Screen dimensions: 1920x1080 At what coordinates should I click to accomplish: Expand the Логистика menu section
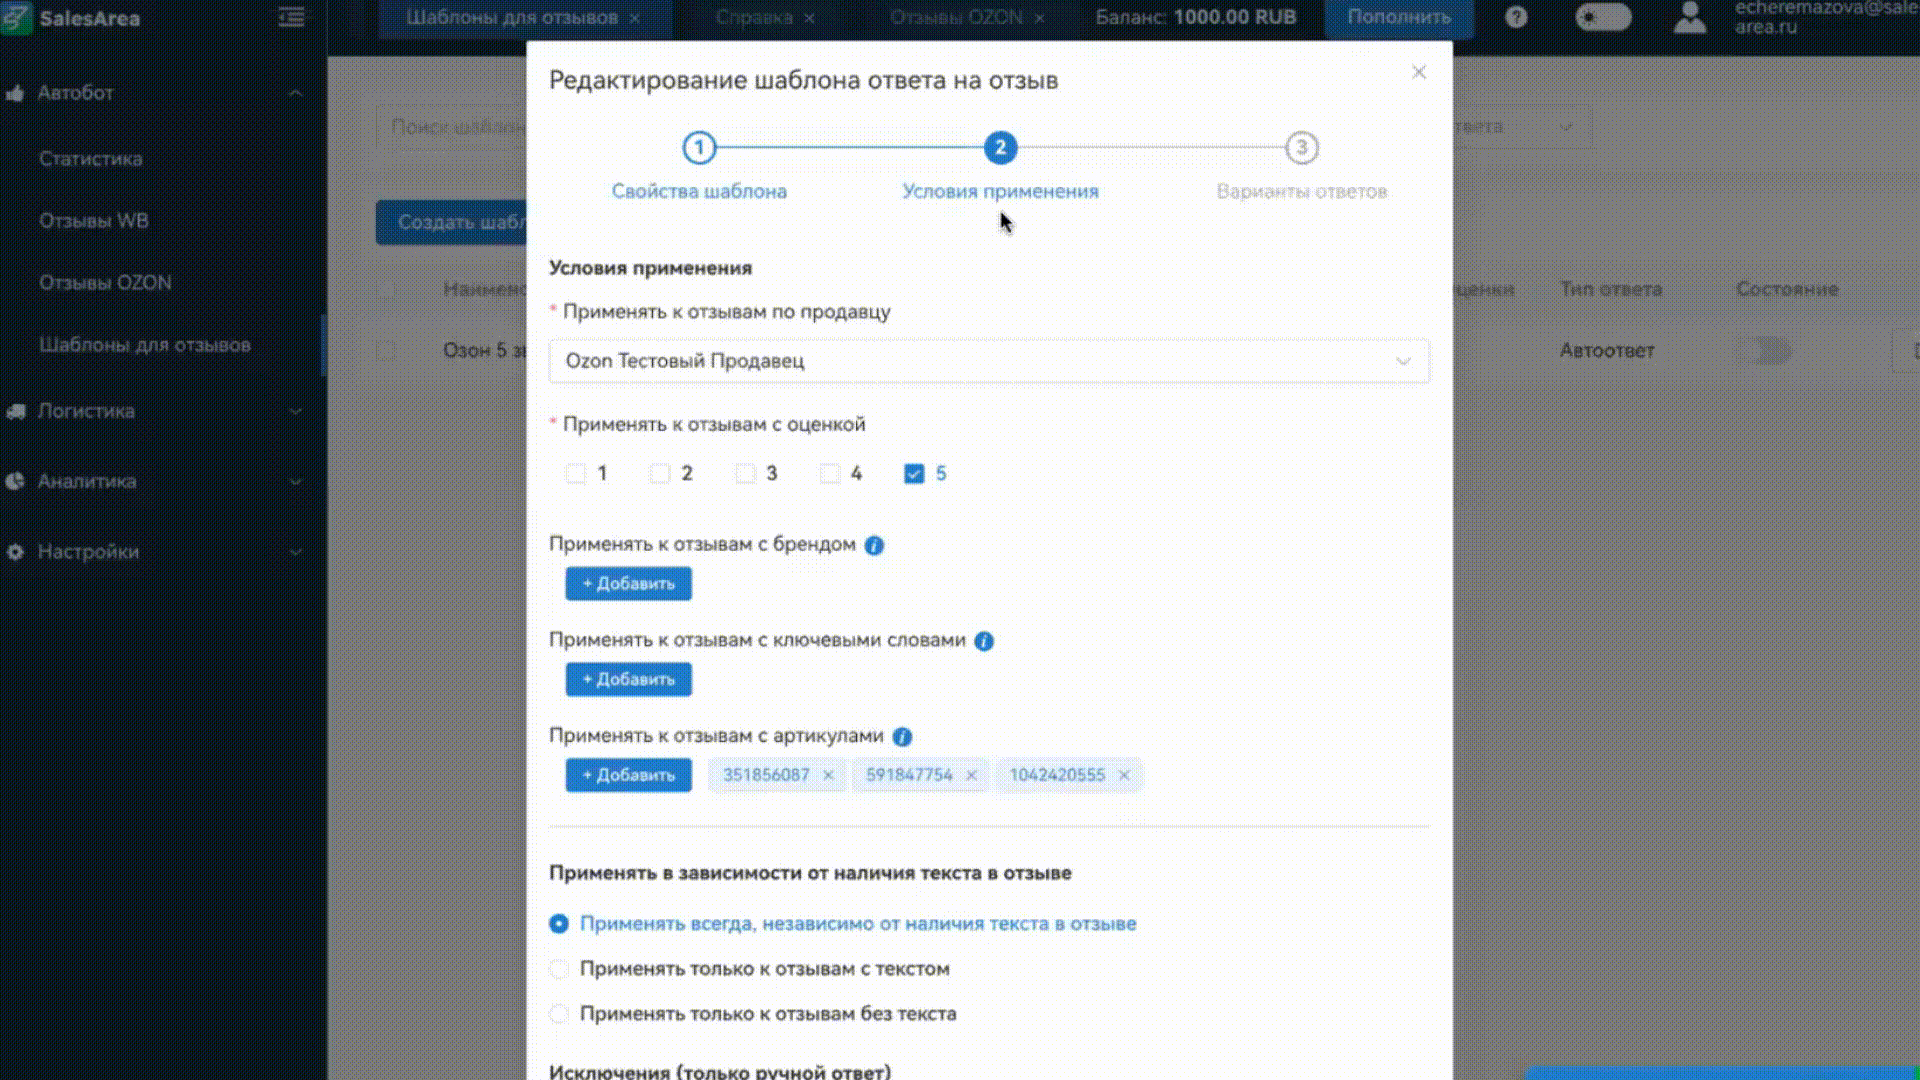[295, 411]
